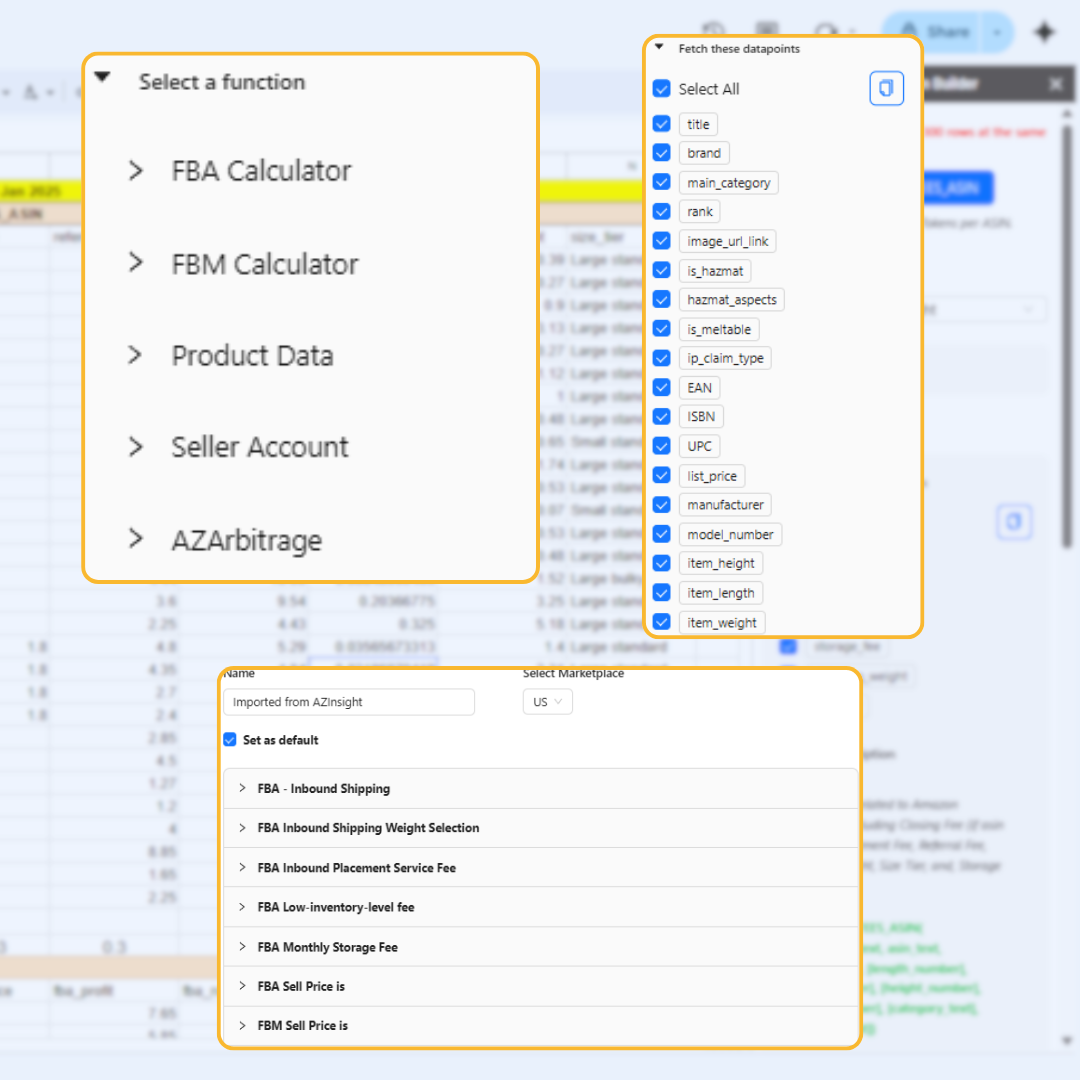The image size is (1080, 1080).
Task: Expand FBA Inbound Shipping Weight Selection
Action: 541,828
